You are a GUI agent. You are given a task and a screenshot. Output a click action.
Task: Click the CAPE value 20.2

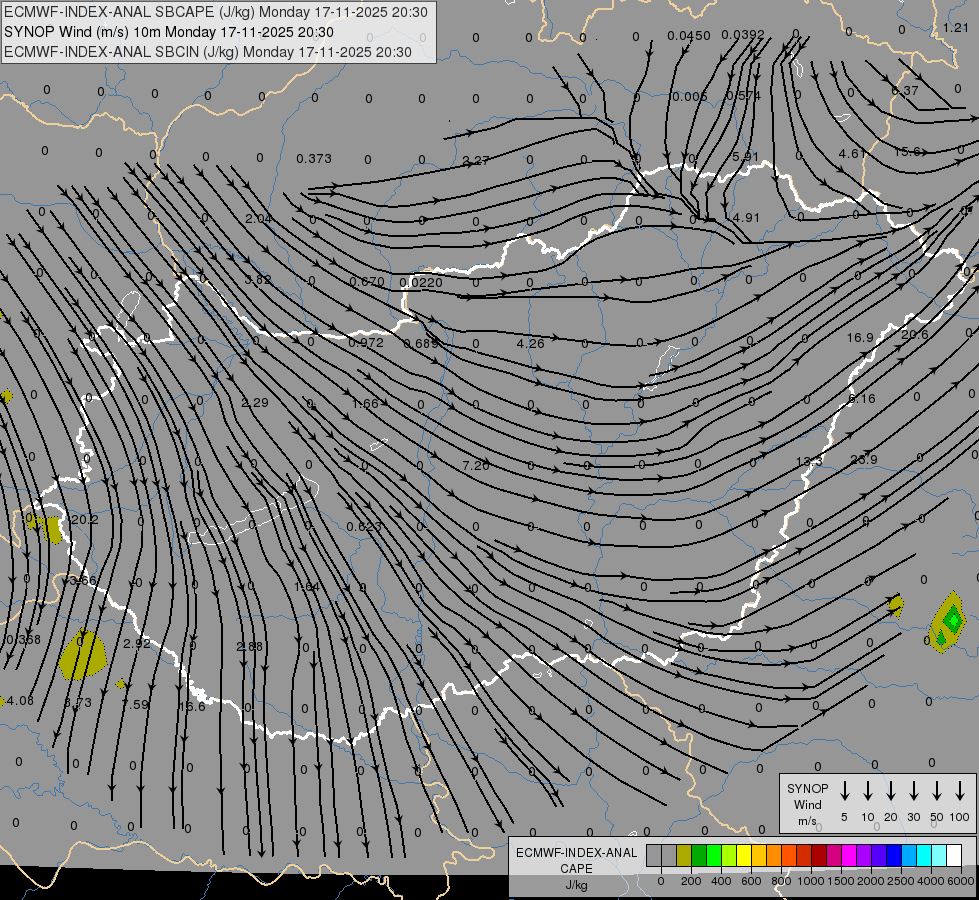click(x=85, y=520)
